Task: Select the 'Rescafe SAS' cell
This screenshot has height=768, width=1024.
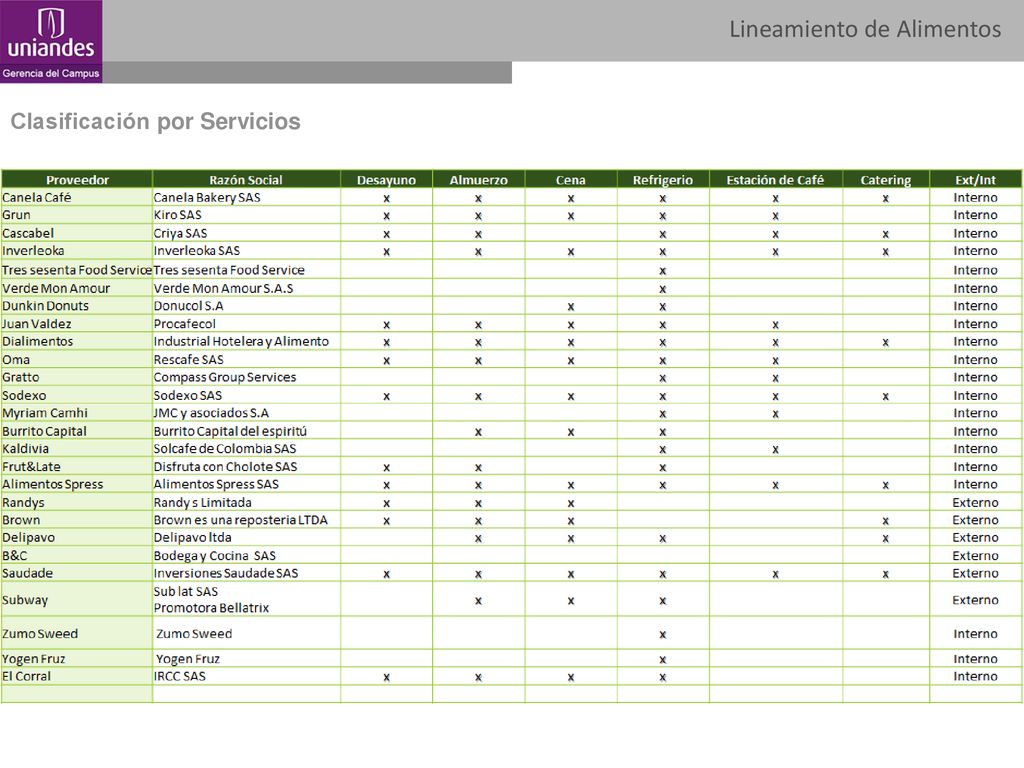Action: (246, 360)
